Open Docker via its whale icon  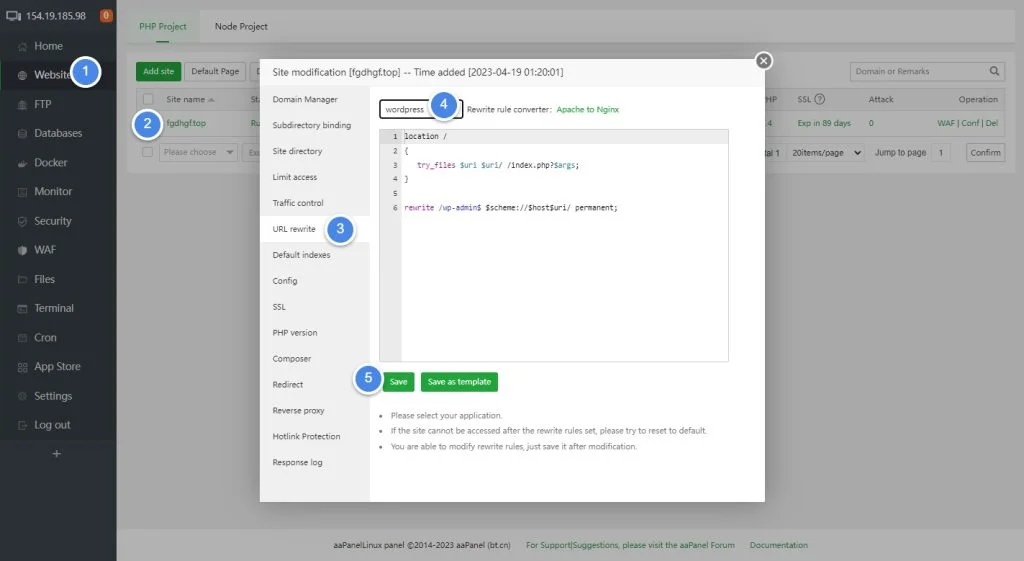tap(22, 163)
